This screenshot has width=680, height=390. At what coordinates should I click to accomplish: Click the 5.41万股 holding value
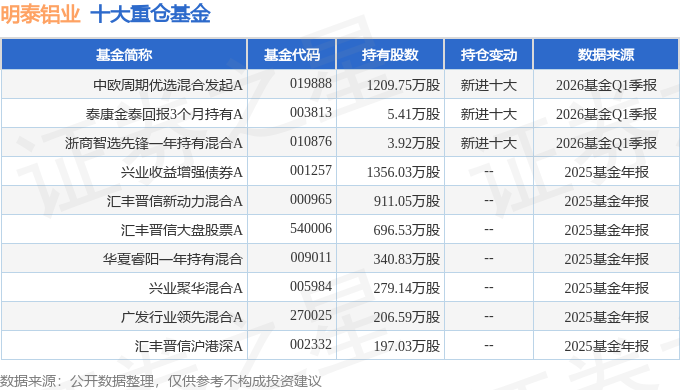(414, 114)
